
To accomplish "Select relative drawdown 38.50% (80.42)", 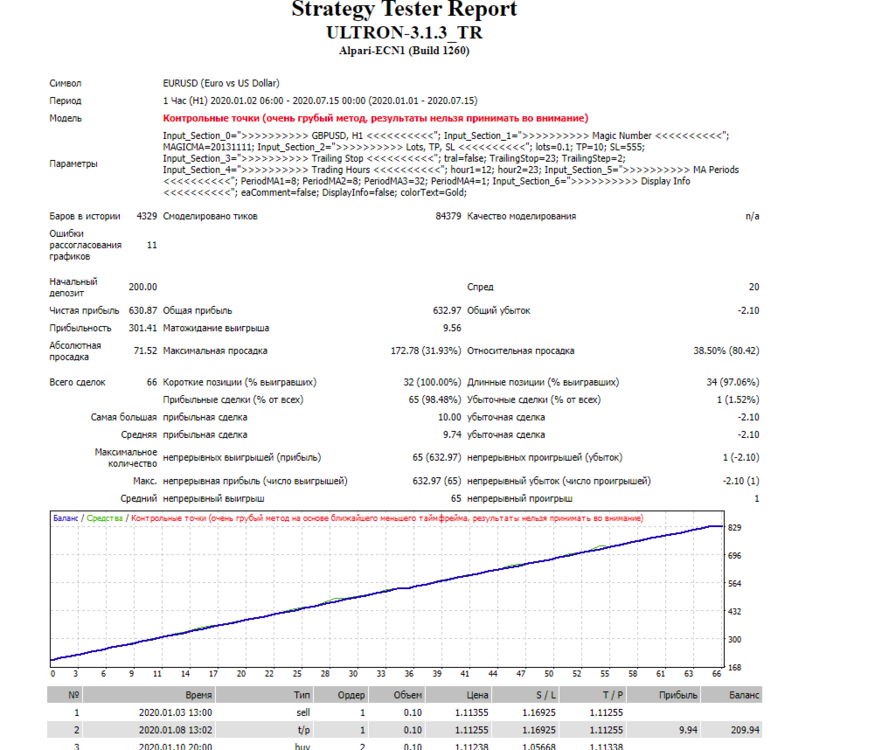I will coord(726,351).
